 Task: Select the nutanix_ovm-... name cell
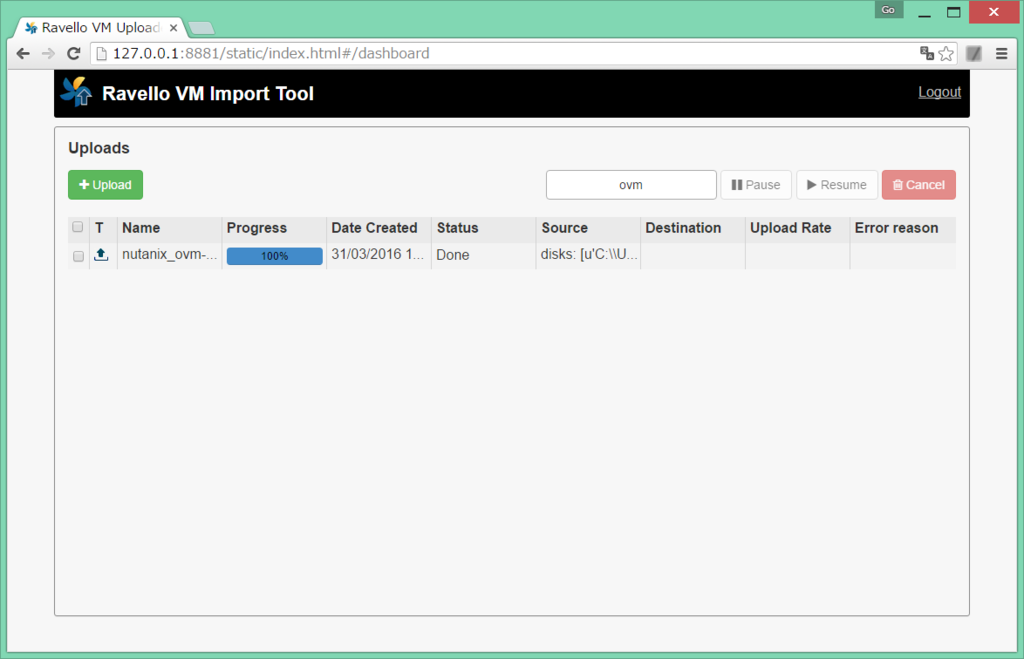coord(169,255)
